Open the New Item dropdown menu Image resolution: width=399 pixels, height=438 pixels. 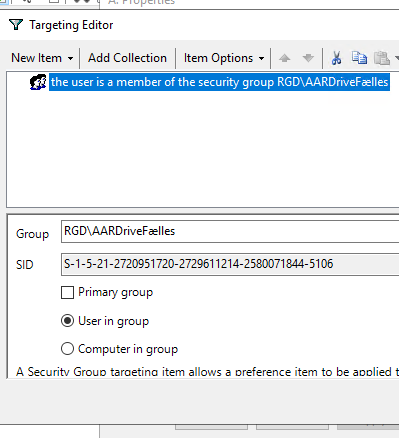pos(42,58)
